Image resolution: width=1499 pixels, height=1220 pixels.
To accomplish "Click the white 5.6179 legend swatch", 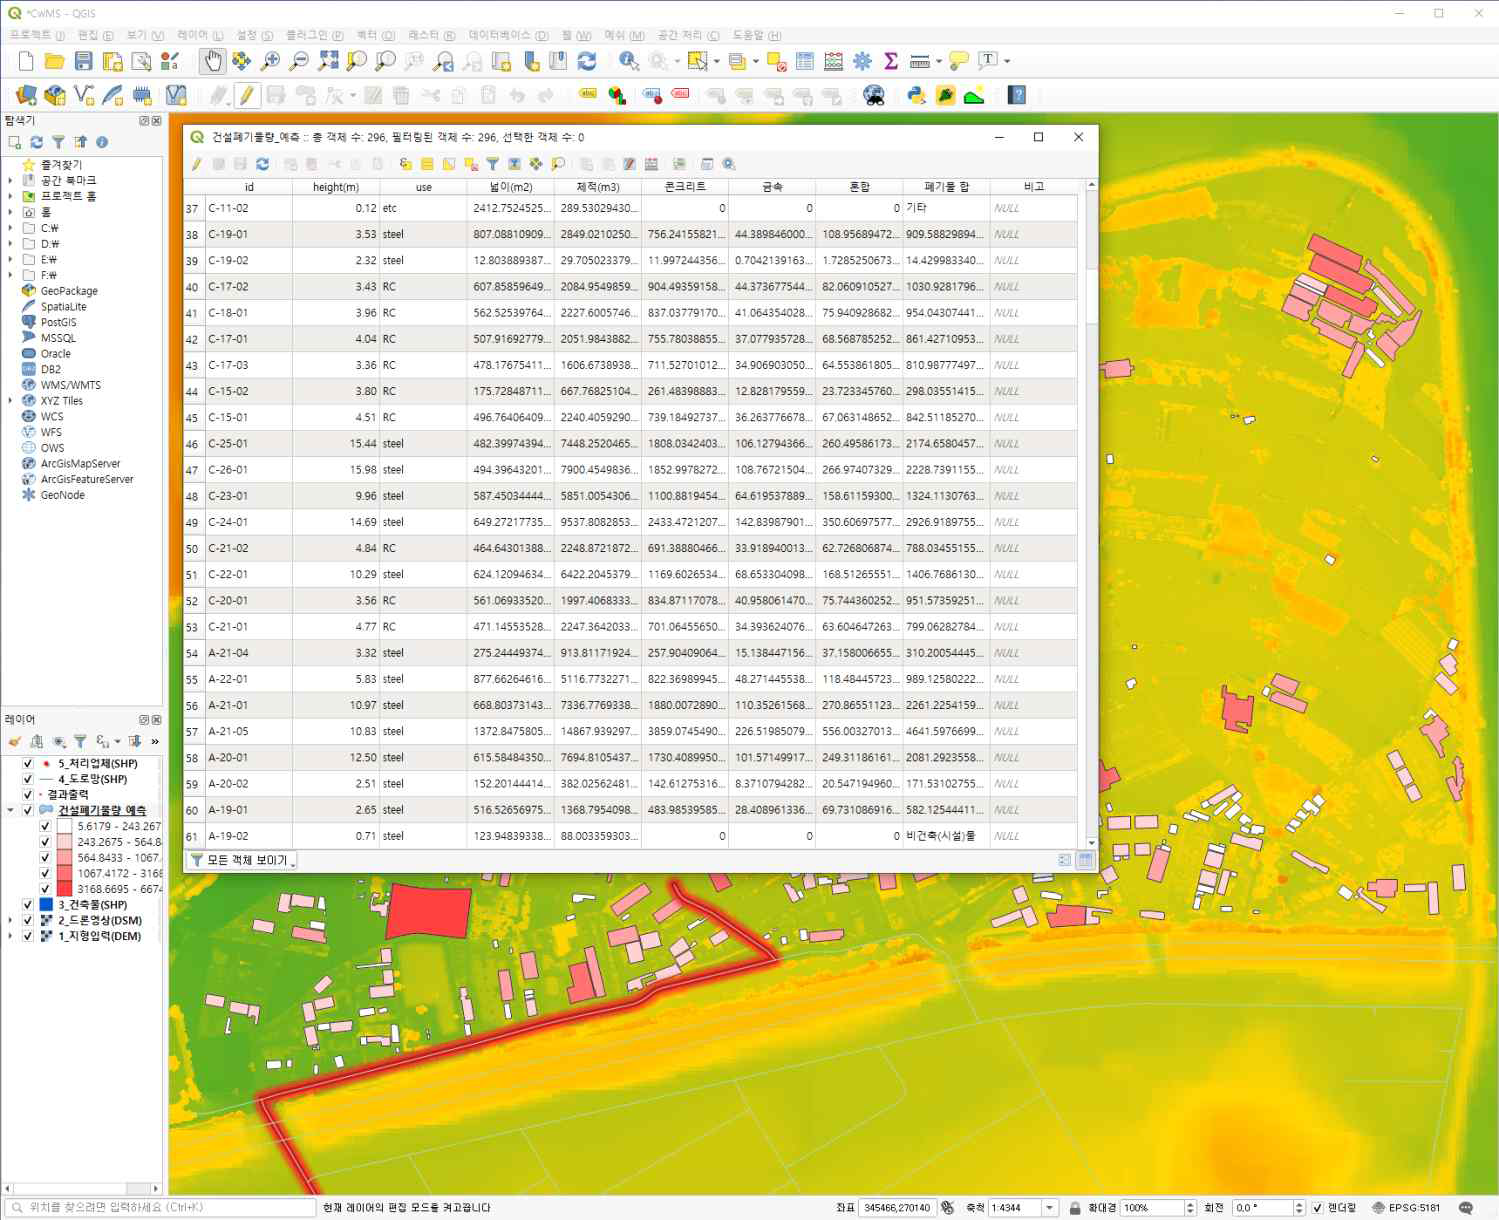I will click(x=64, y=826).
